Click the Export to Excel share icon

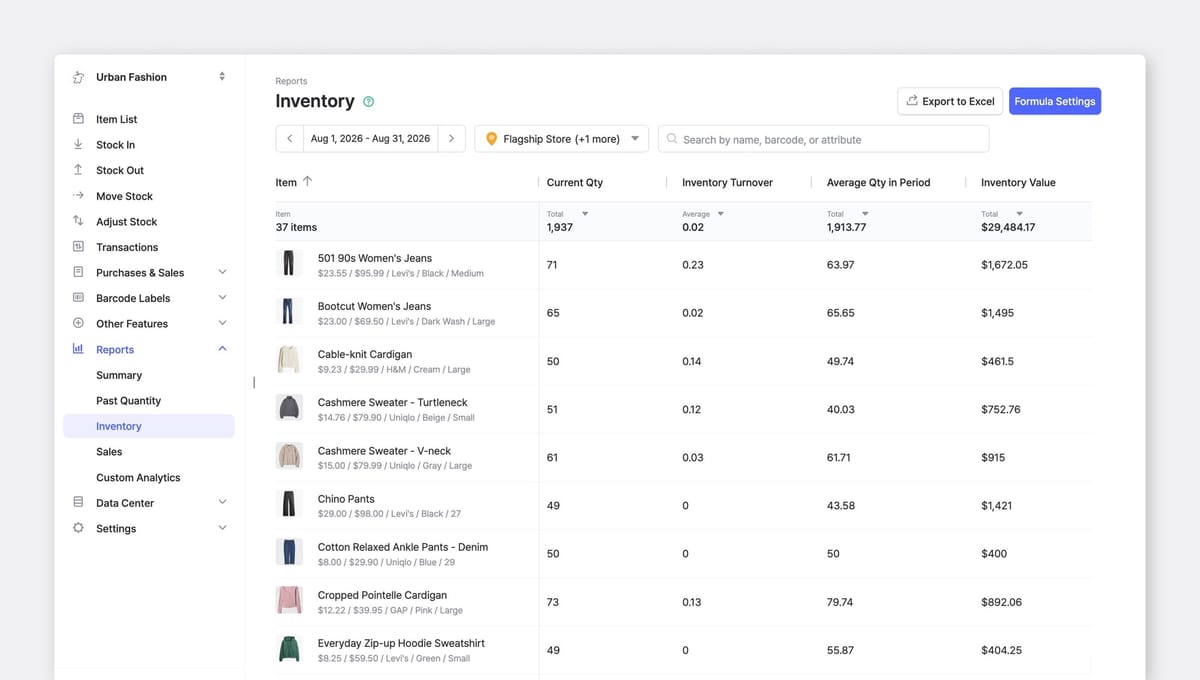tap(912, 101)
